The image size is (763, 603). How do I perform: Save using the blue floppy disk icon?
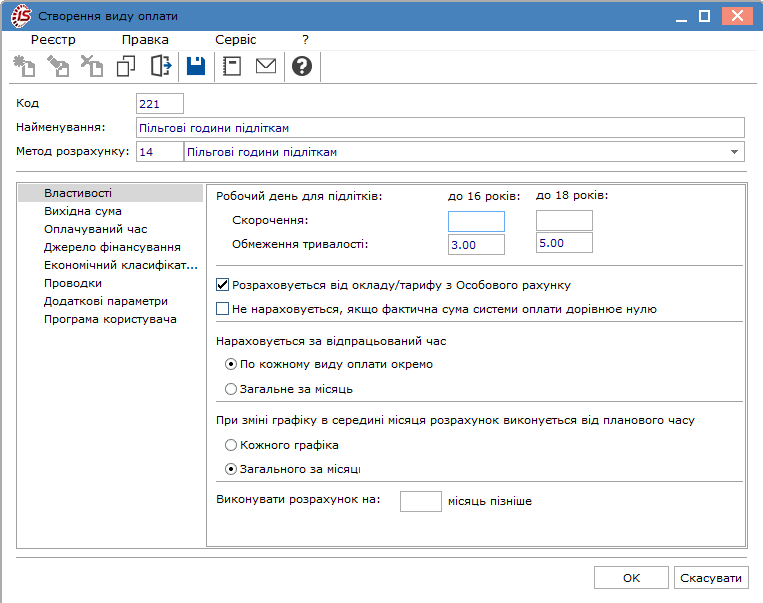point(196,66)
